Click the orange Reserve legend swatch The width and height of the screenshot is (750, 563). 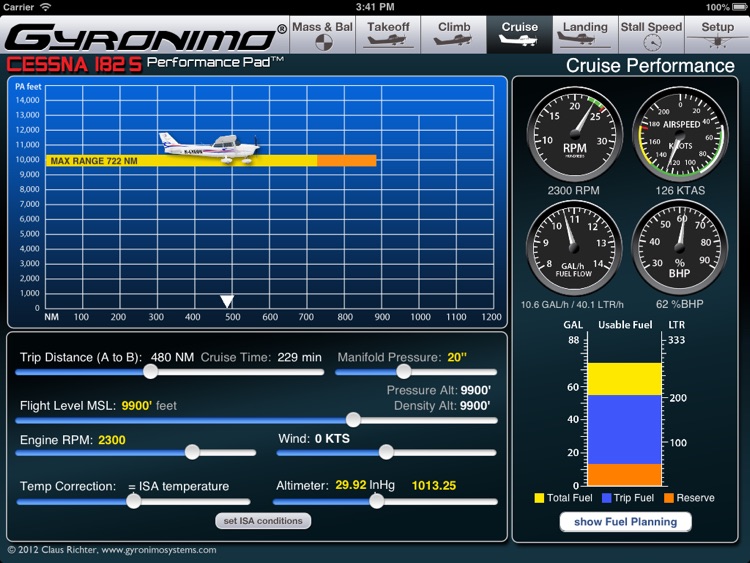669,498
